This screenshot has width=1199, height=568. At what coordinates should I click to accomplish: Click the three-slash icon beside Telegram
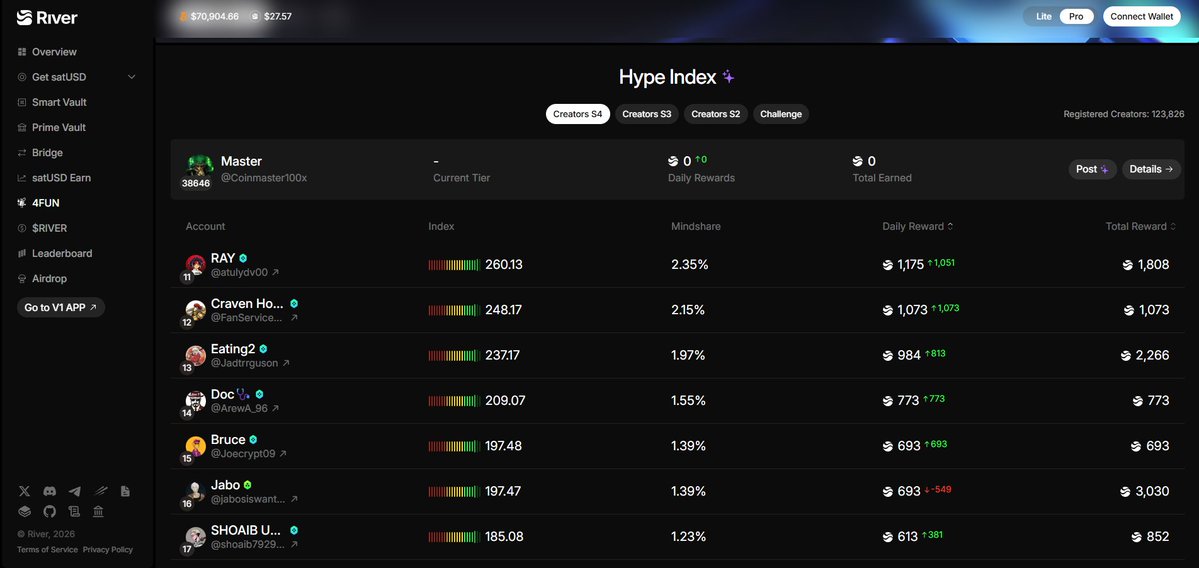100,491
